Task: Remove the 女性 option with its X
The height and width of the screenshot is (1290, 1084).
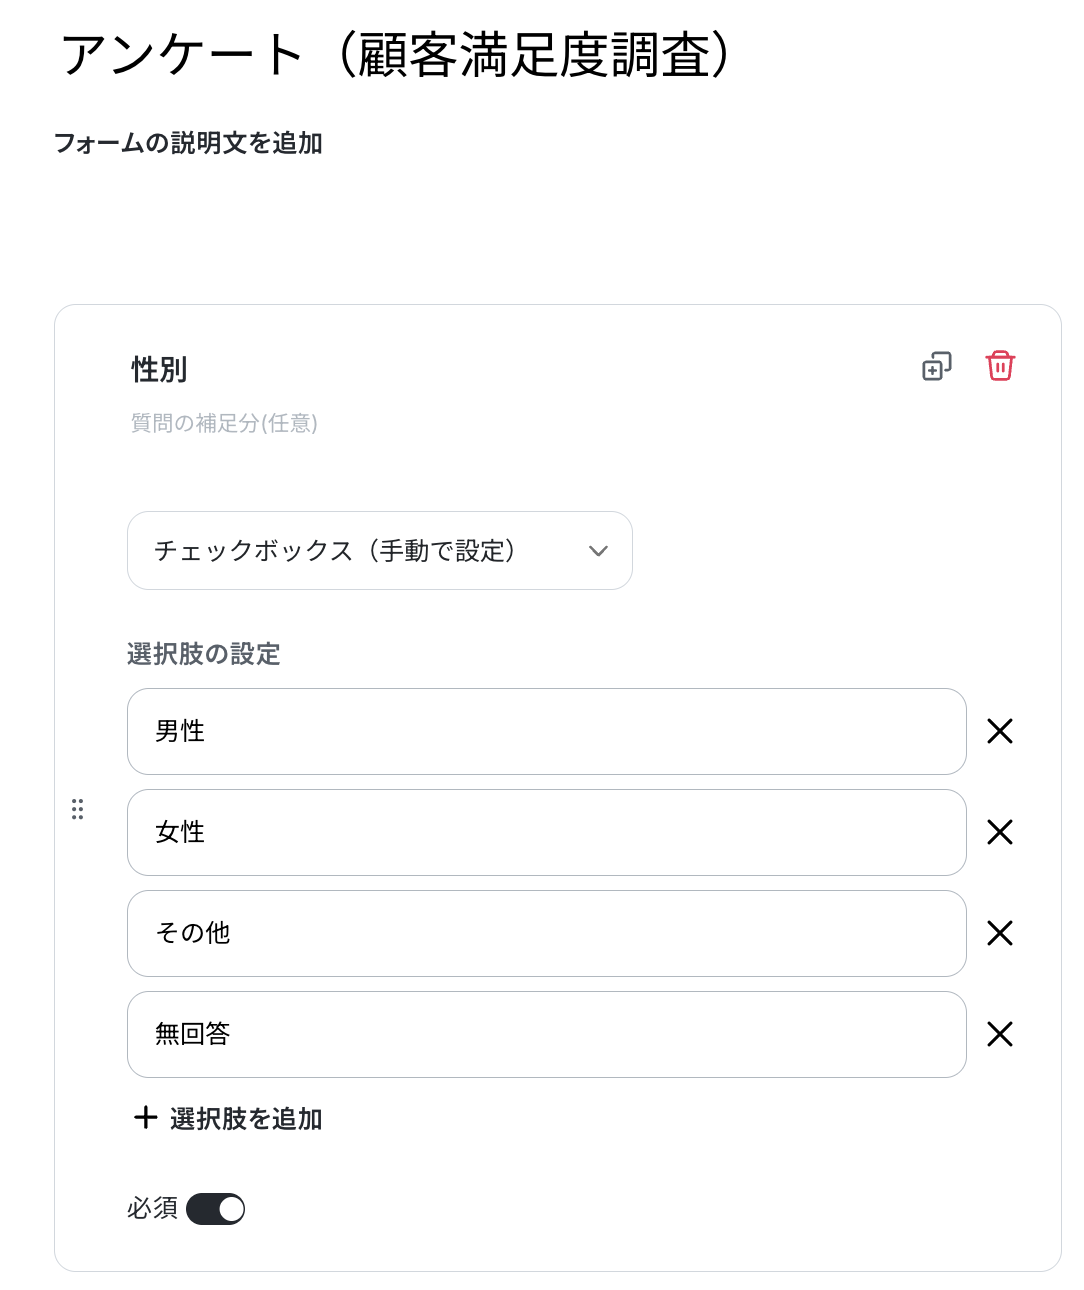Action: [x=1000, y=832]
